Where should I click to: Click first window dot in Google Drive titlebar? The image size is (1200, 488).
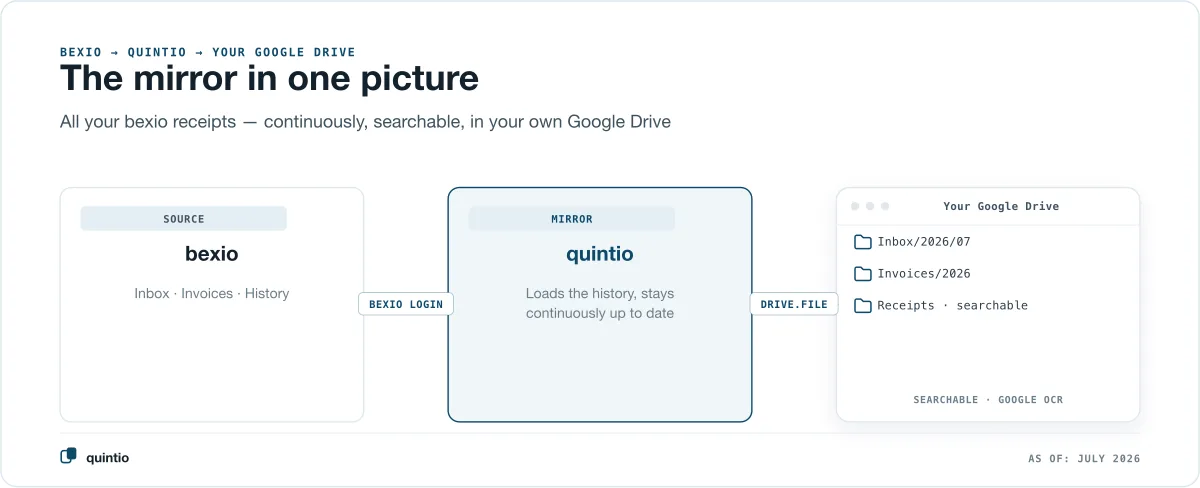(855, 206)
